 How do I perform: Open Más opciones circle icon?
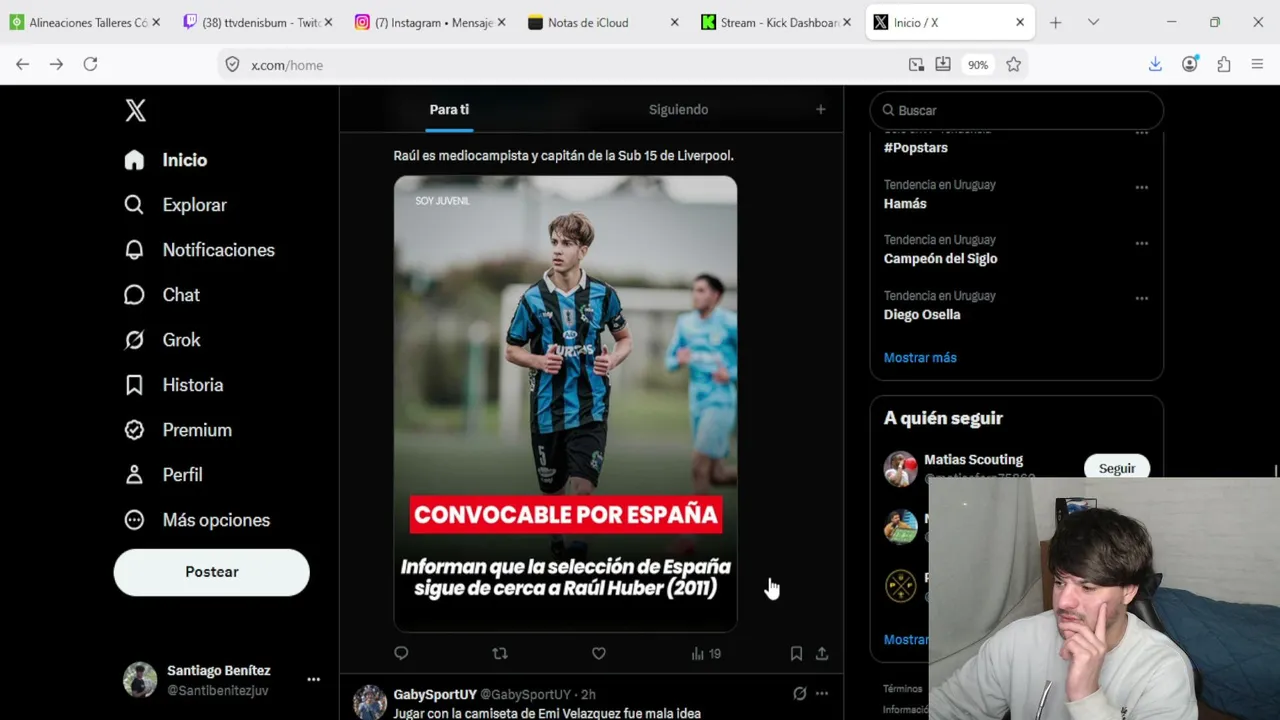coord(134,520)
